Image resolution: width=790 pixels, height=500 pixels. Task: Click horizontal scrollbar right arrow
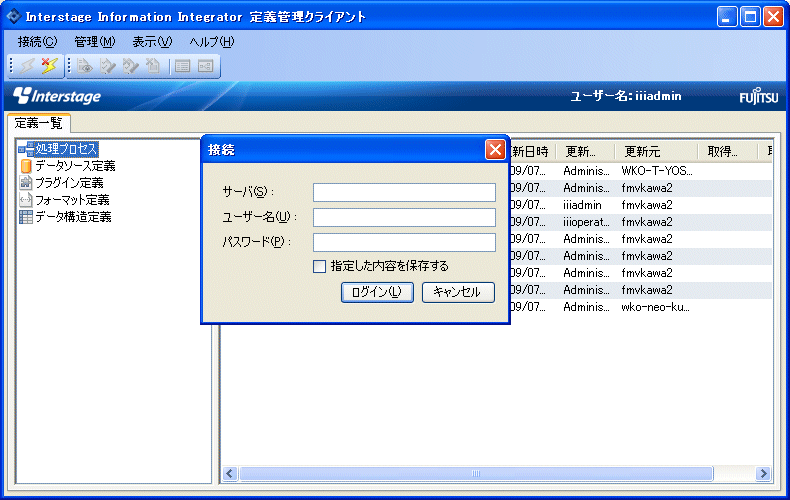coord(763,474)
